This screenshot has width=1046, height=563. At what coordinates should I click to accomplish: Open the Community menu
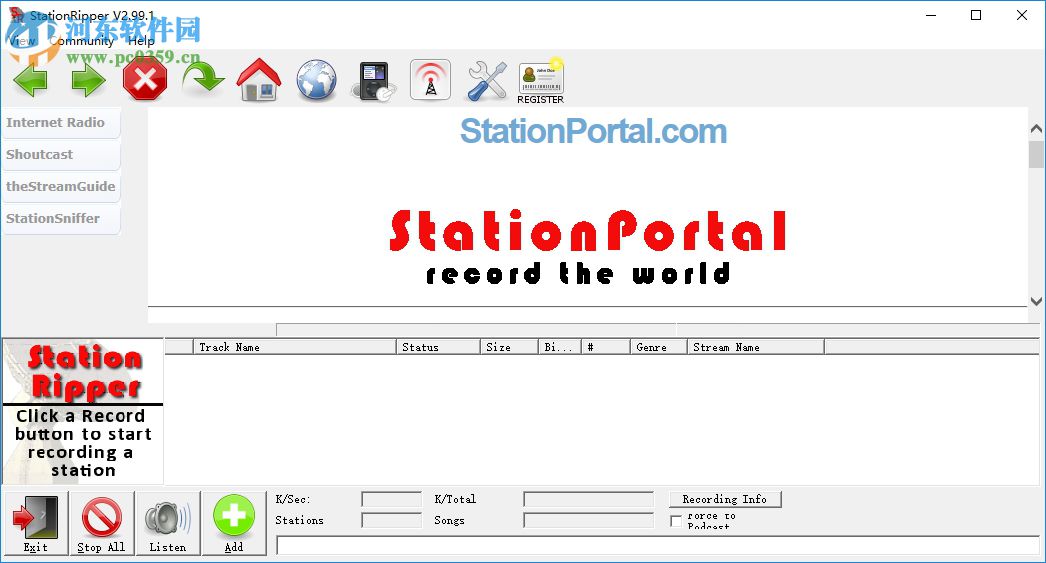click(x=81, y=41)
